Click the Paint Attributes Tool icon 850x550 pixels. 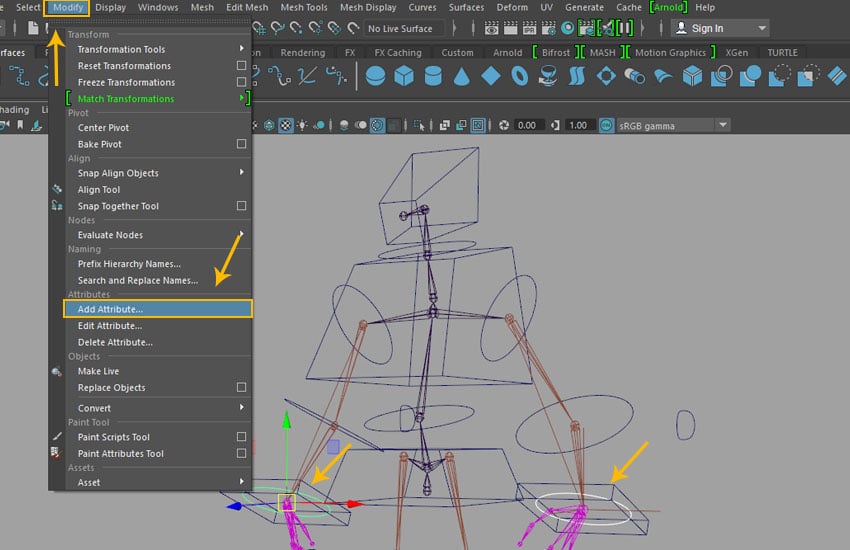57,454
